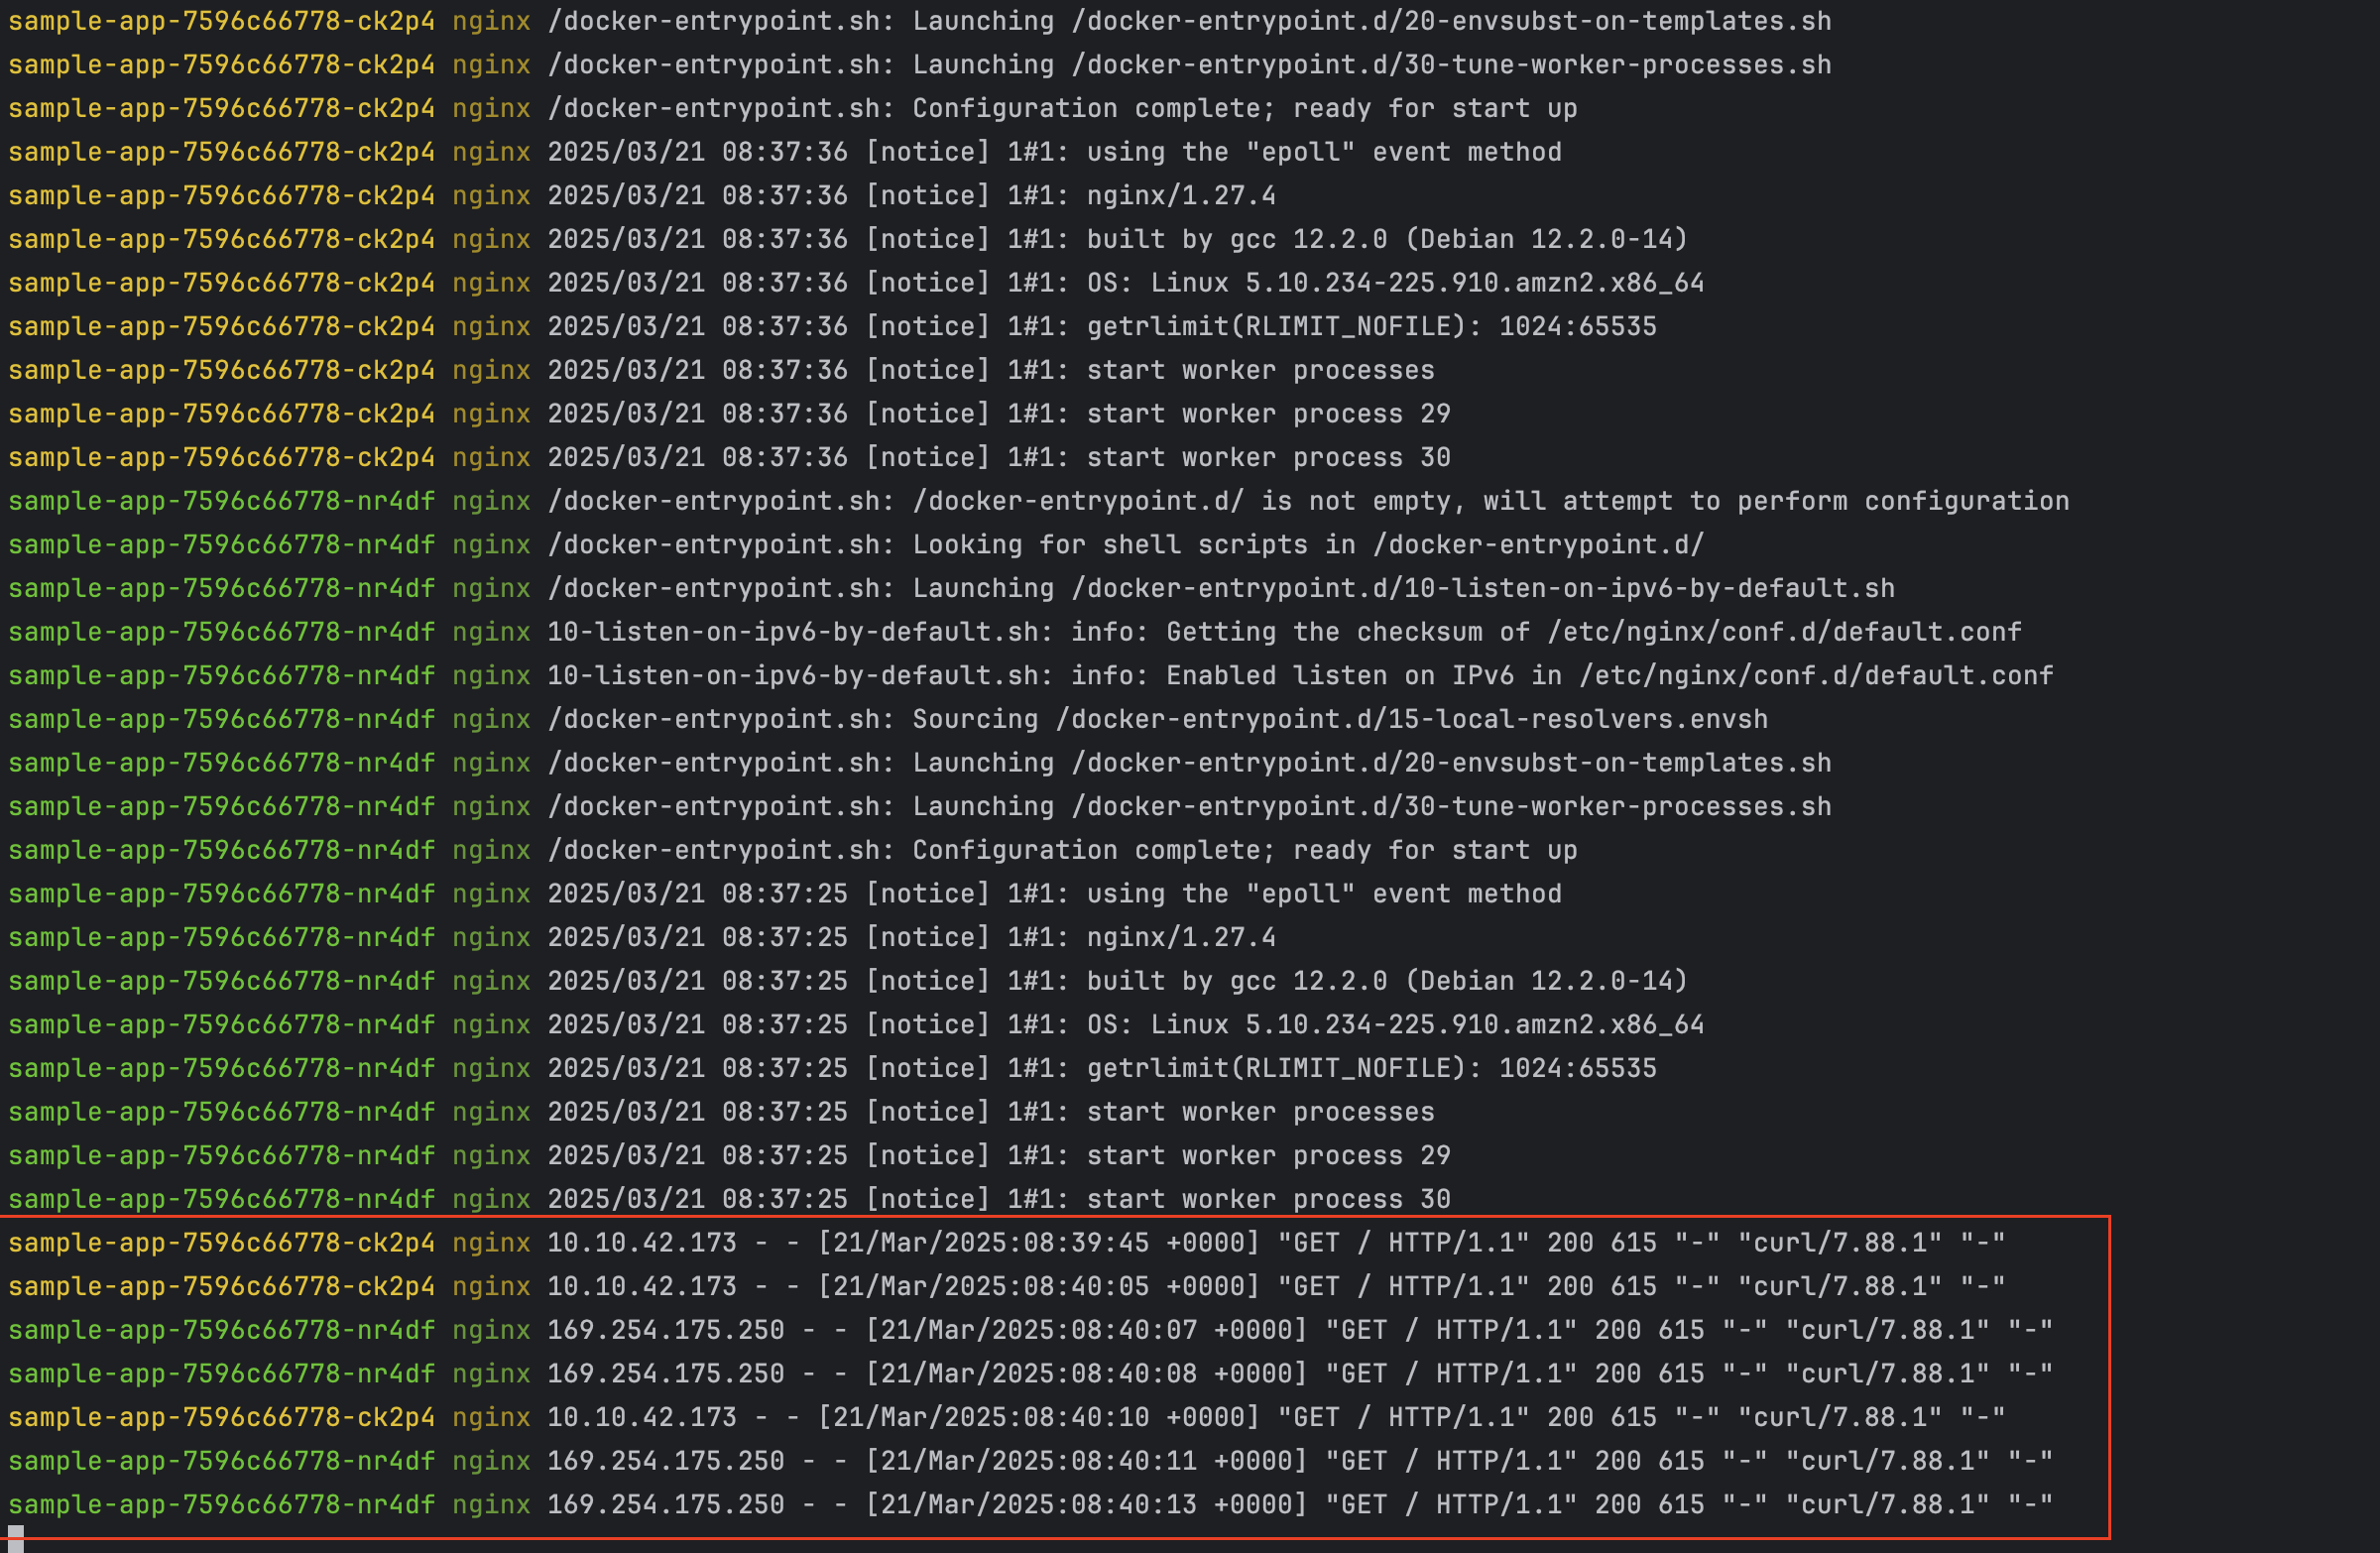Image resolution: width=2380 pixels, height=1553 pixels.
Task: Click 10.10.42.173 IP on the 08:40:10 line
Action: pos(641,1418)
